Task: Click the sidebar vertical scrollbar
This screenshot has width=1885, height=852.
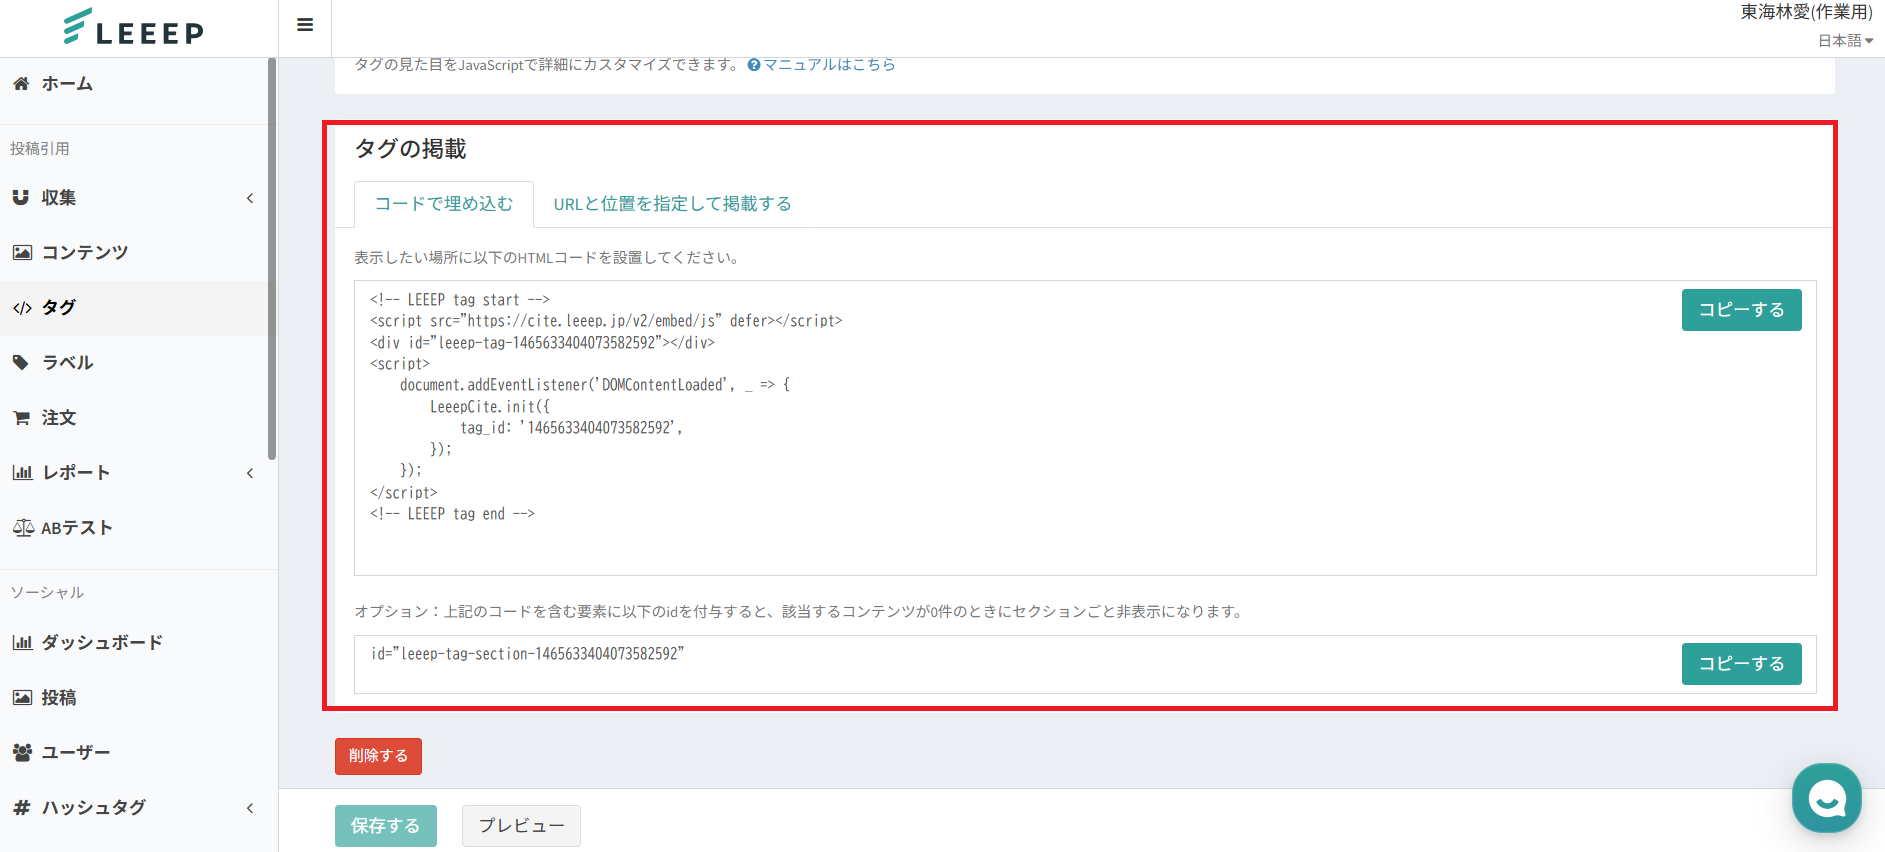Action: click(x=272, y=260)
